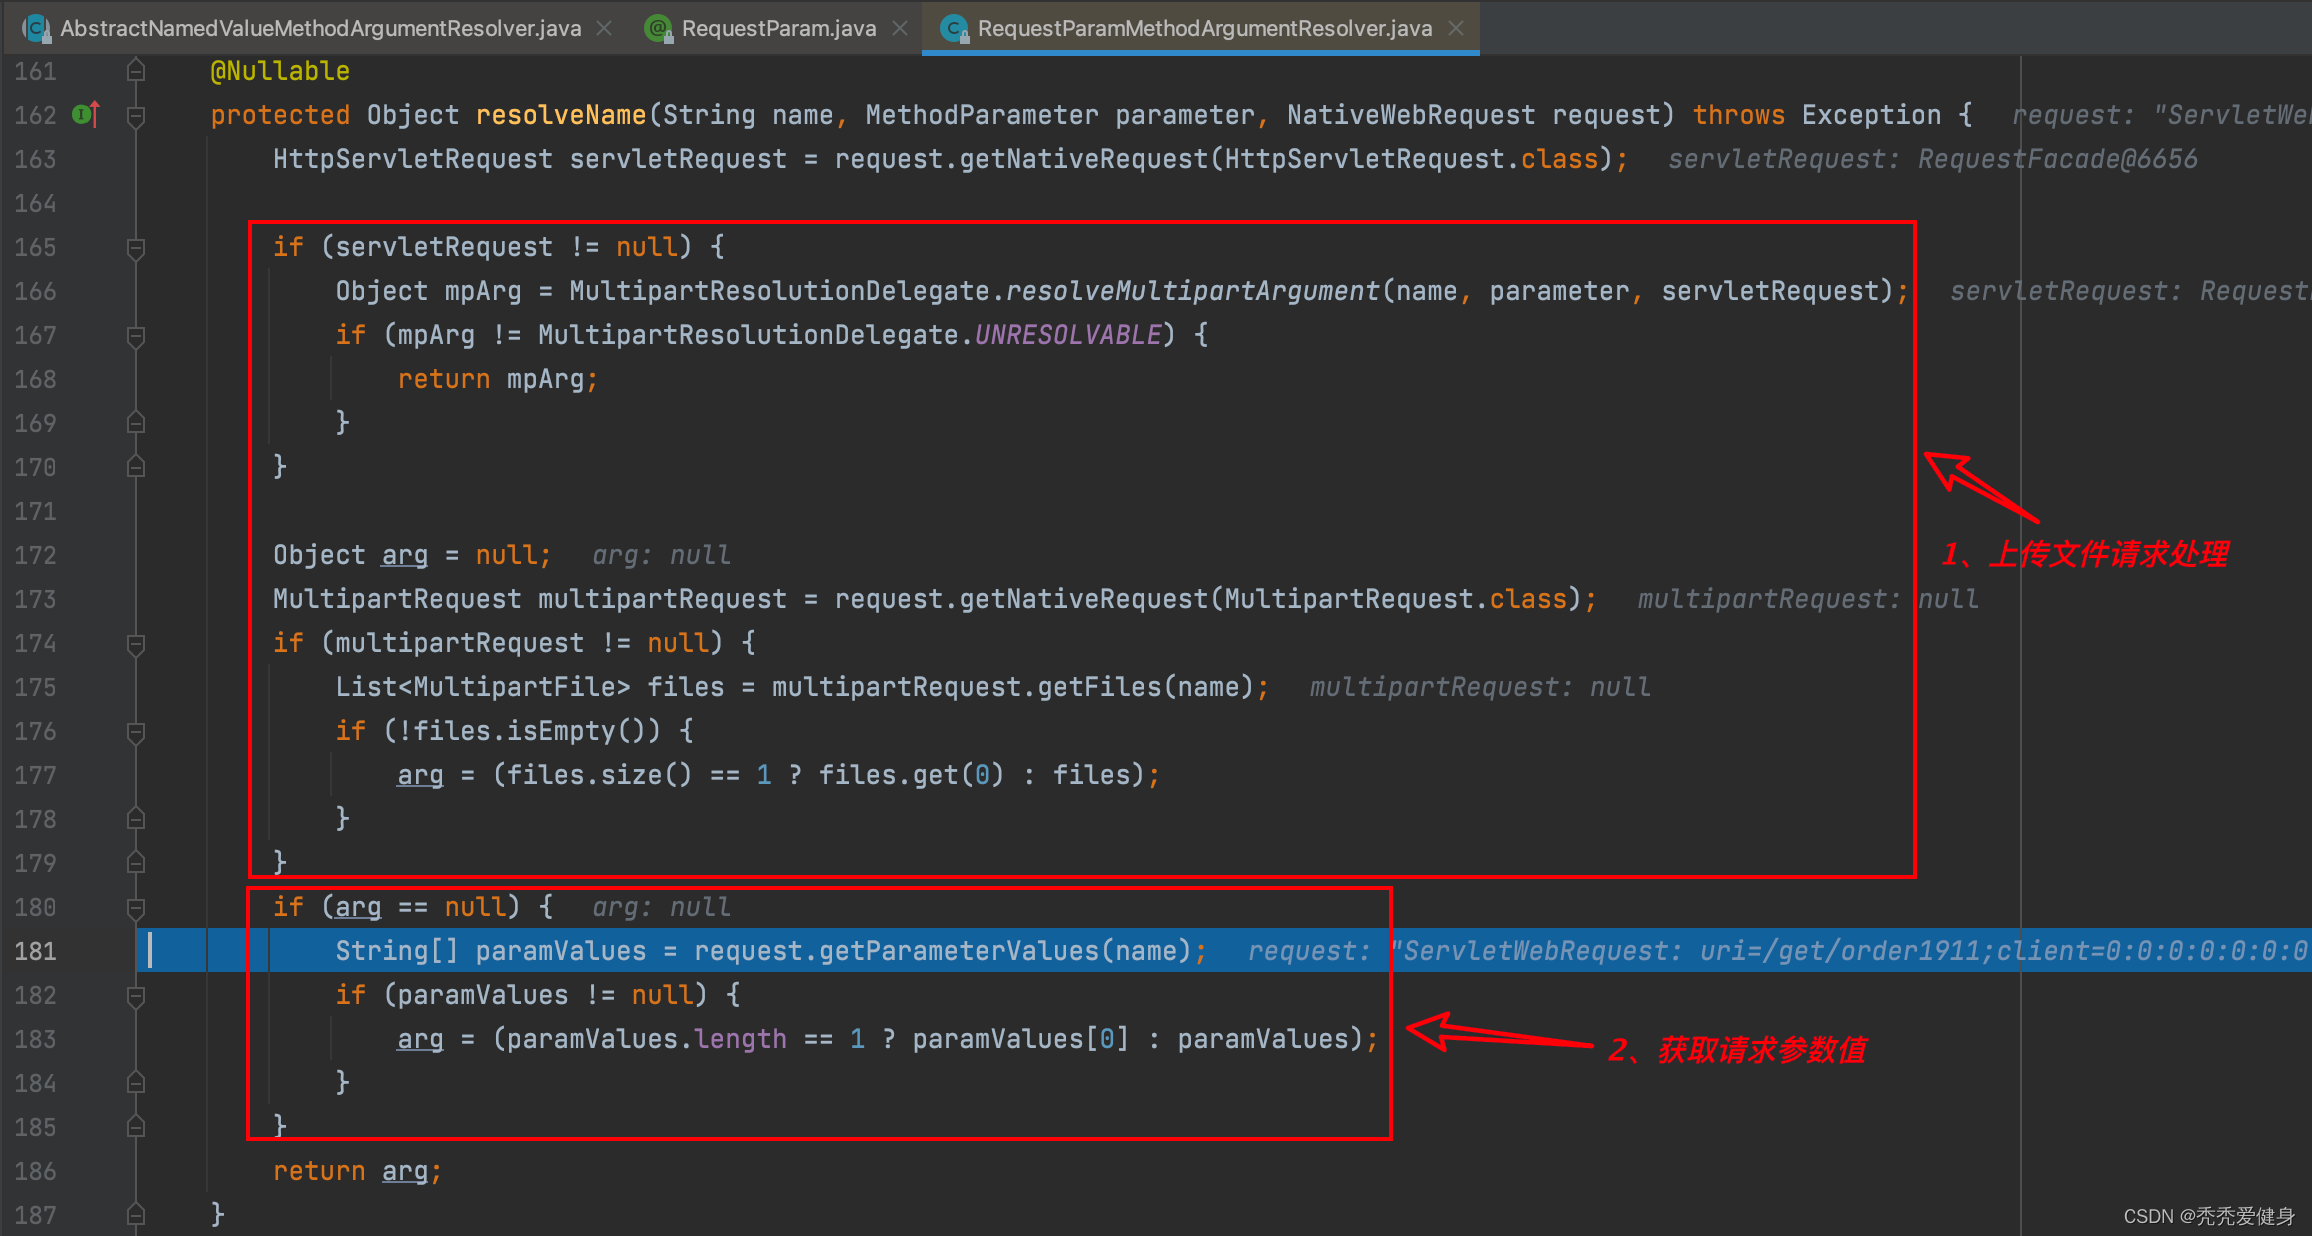Click 'return arg;' statement on line 186

357,1171
